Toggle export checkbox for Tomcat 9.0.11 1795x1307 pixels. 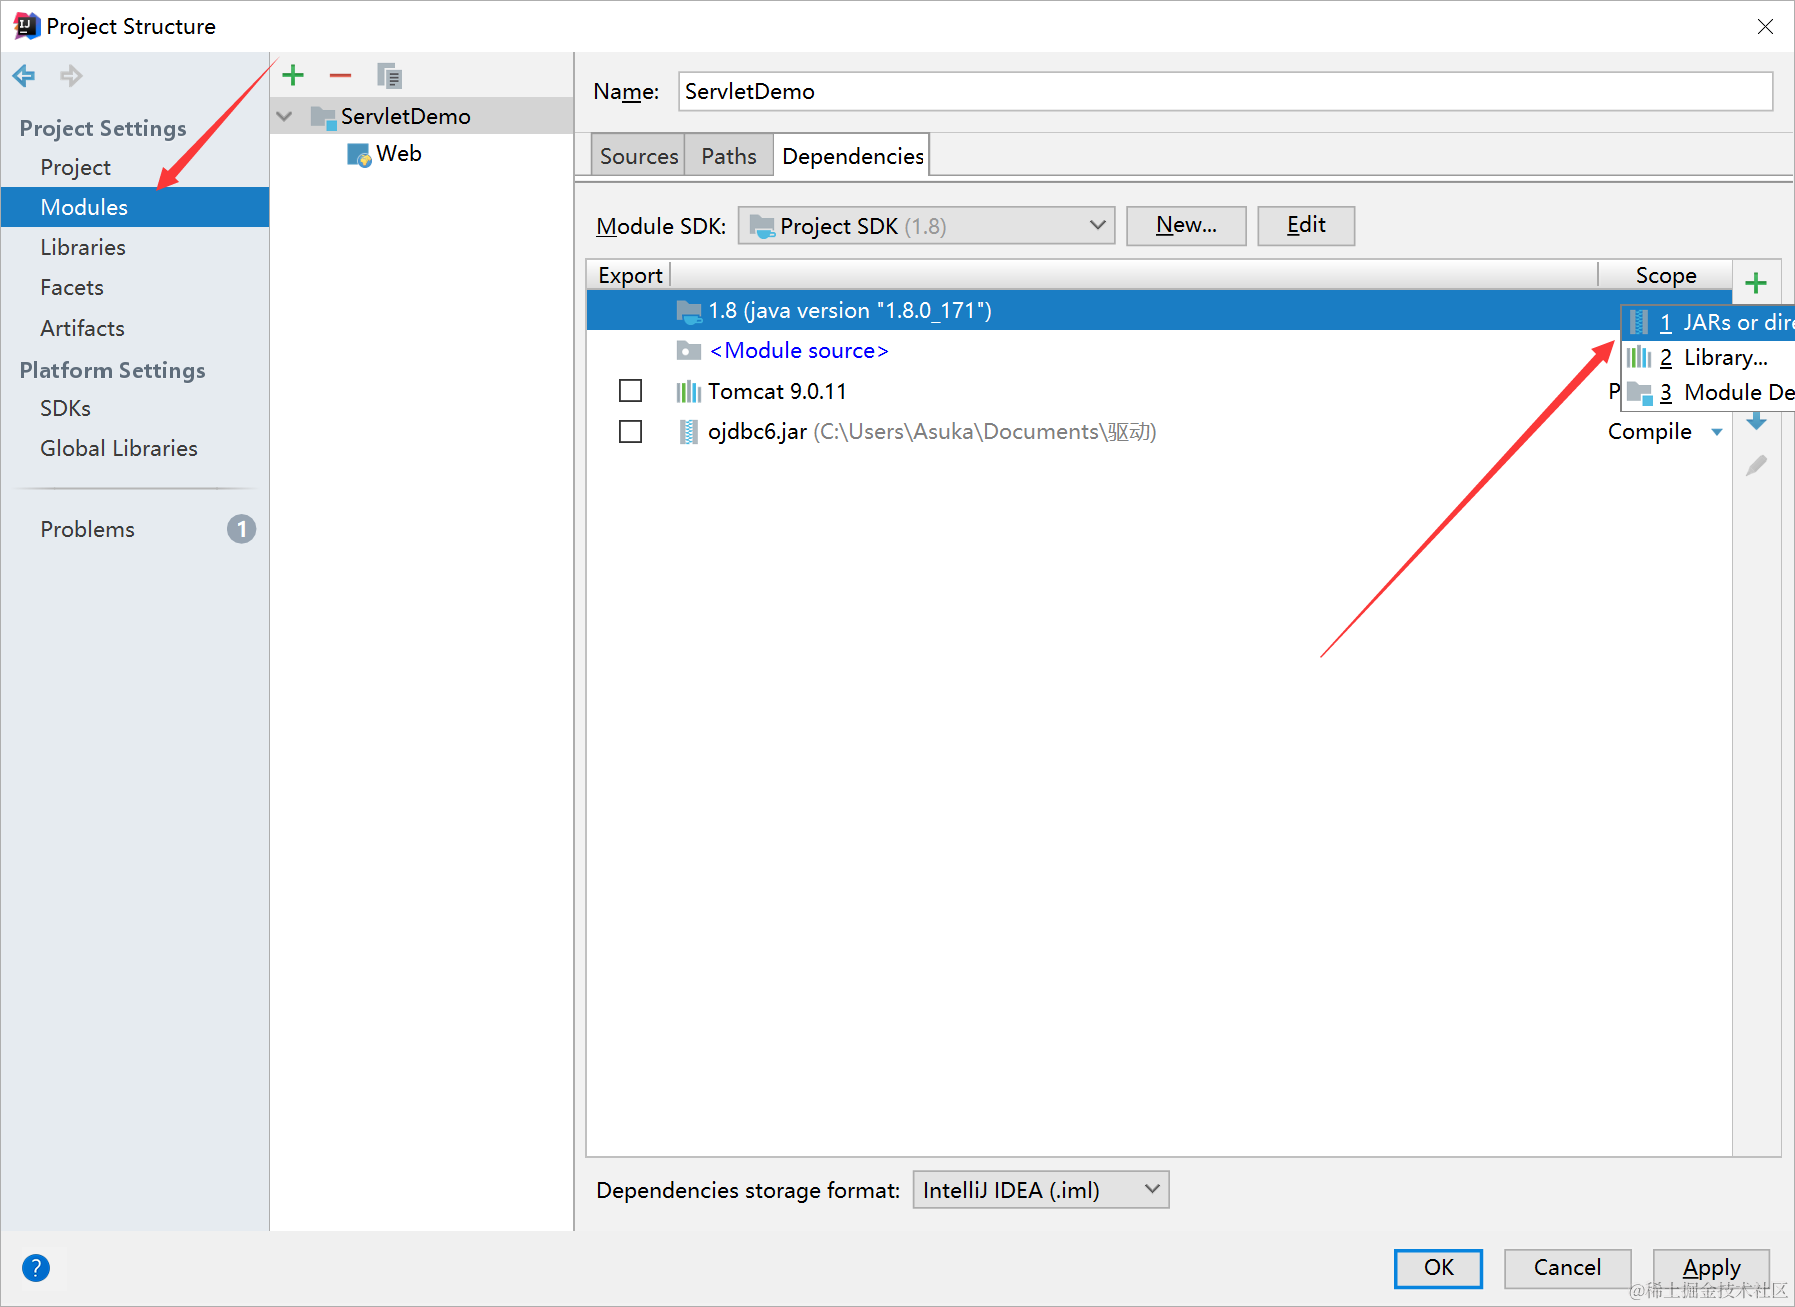coord(630,390)
